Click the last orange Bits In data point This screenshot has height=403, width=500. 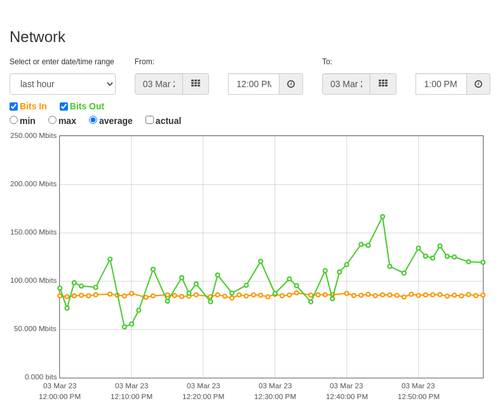483,295
